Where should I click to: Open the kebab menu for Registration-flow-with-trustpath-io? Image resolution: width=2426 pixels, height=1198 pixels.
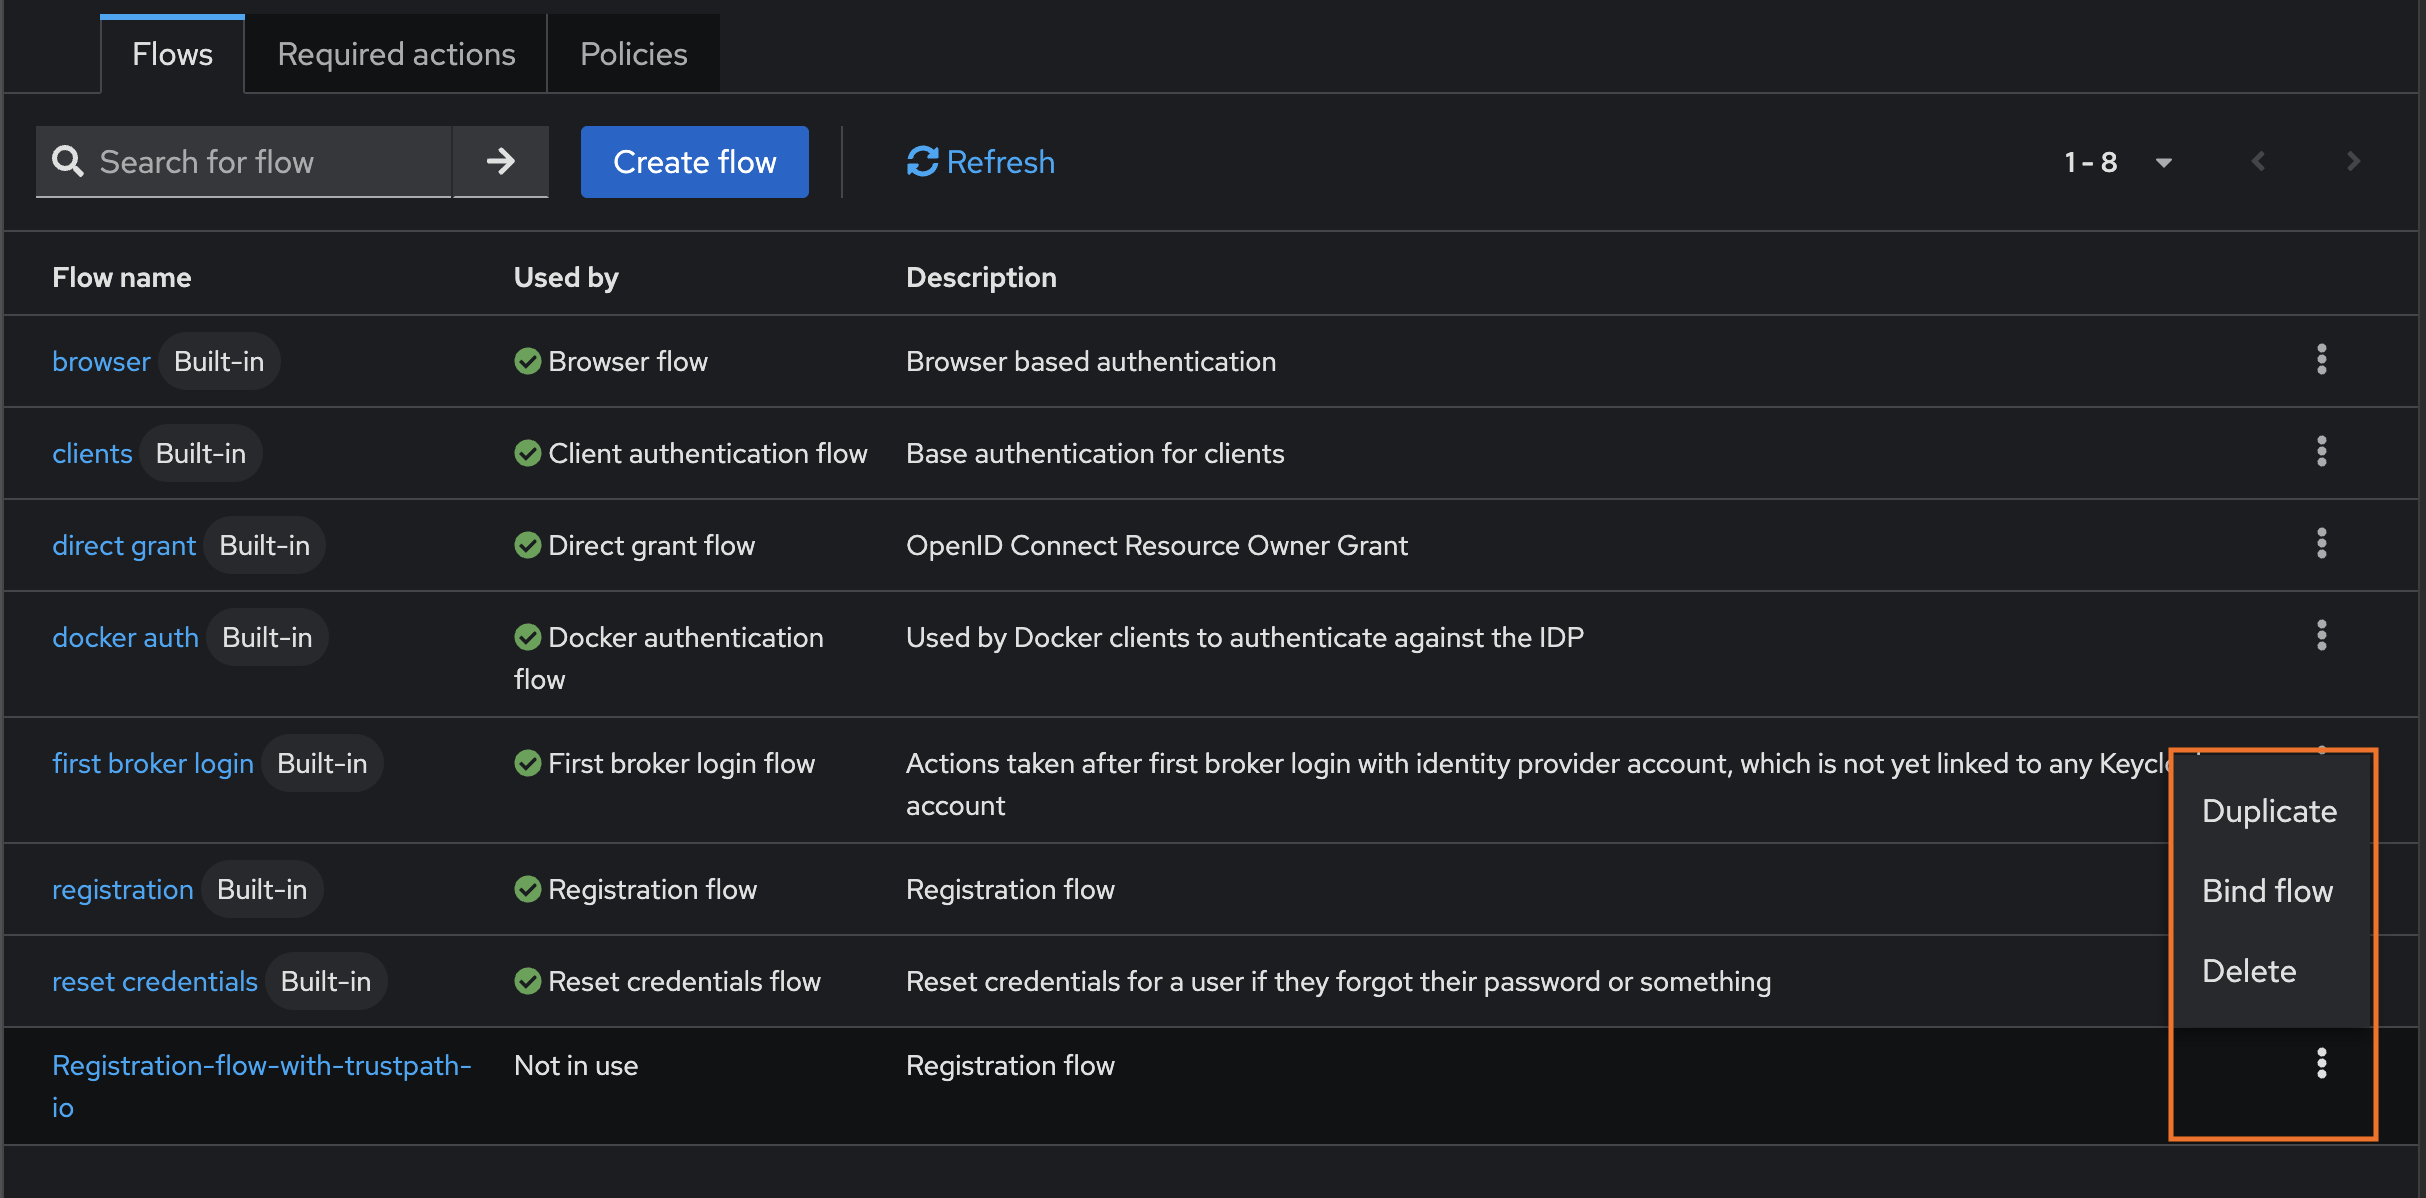point(2321,1065)
